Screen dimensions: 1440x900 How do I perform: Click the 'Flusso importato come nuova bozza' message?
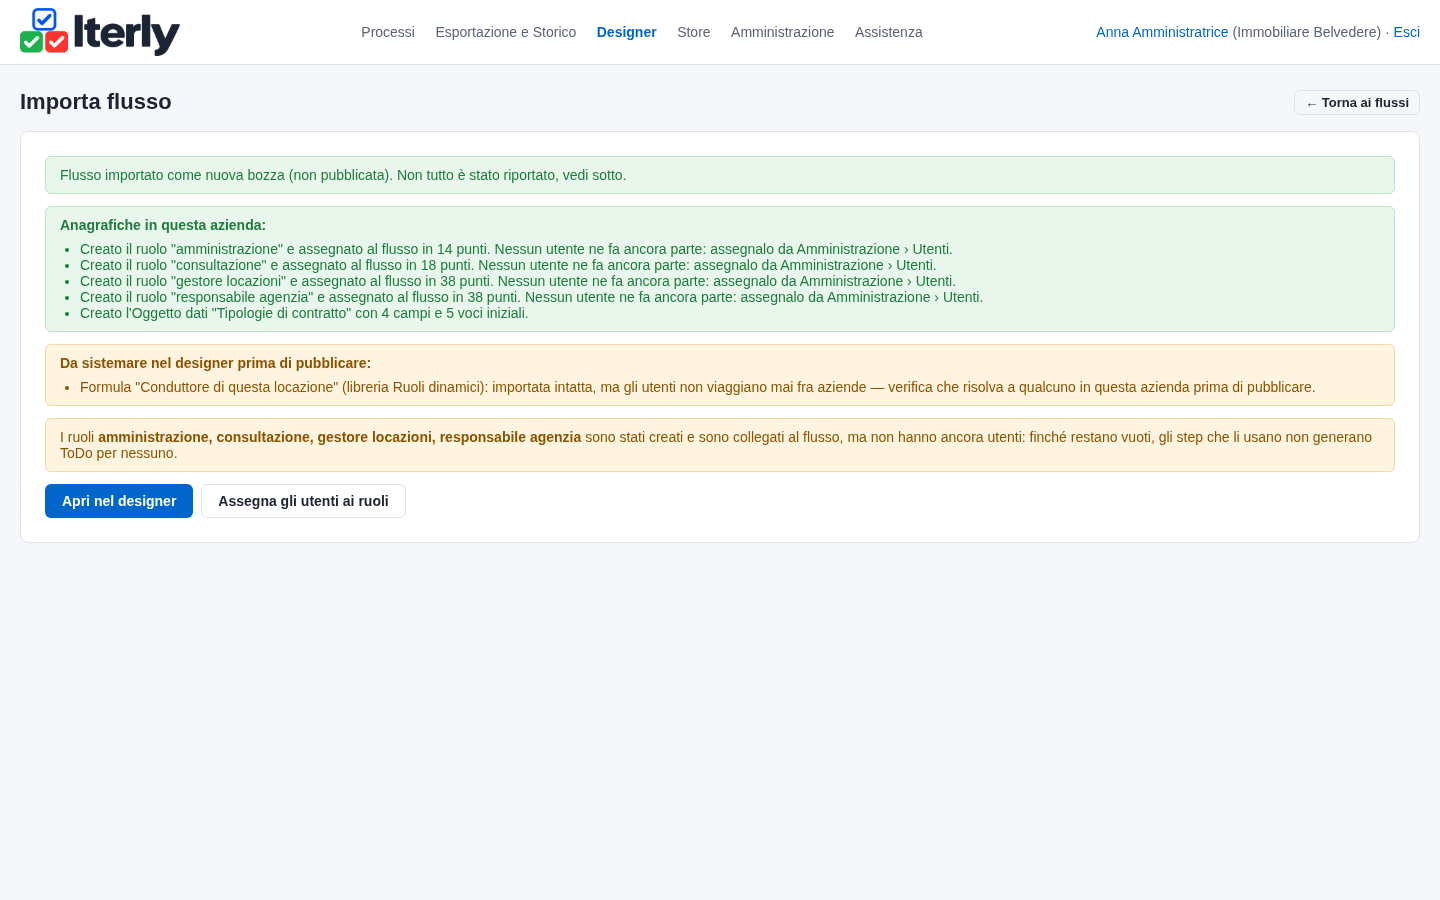[x=720, y=175]
